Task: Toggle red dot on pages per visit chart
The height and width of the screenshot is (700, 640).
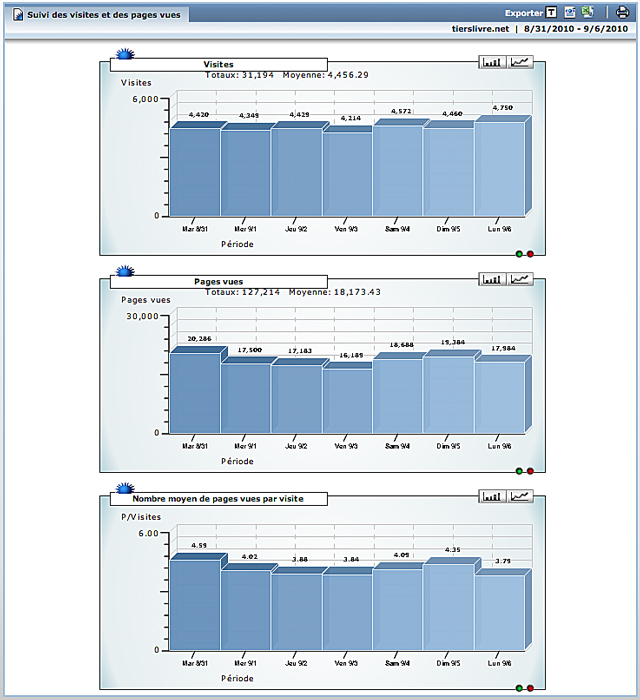Action: [530, 688]
